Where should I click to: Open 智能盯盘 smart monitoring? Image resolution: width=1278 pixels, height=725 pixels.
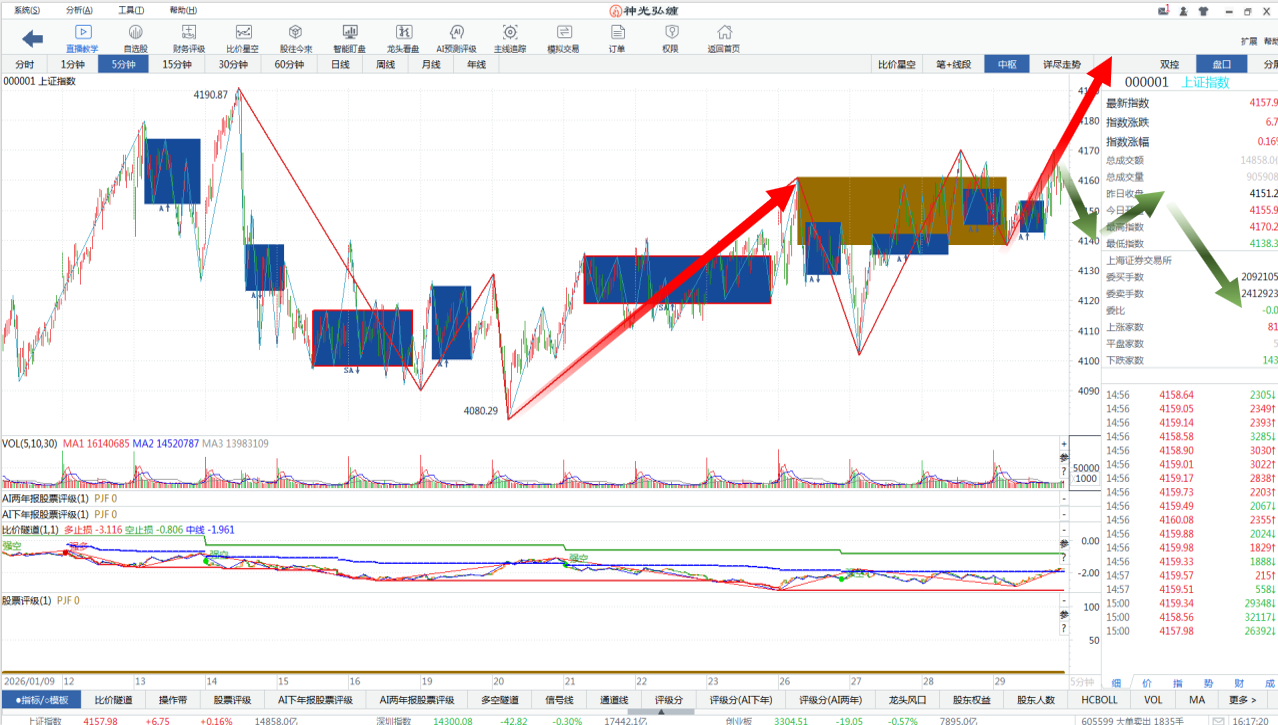click(349, 38)
